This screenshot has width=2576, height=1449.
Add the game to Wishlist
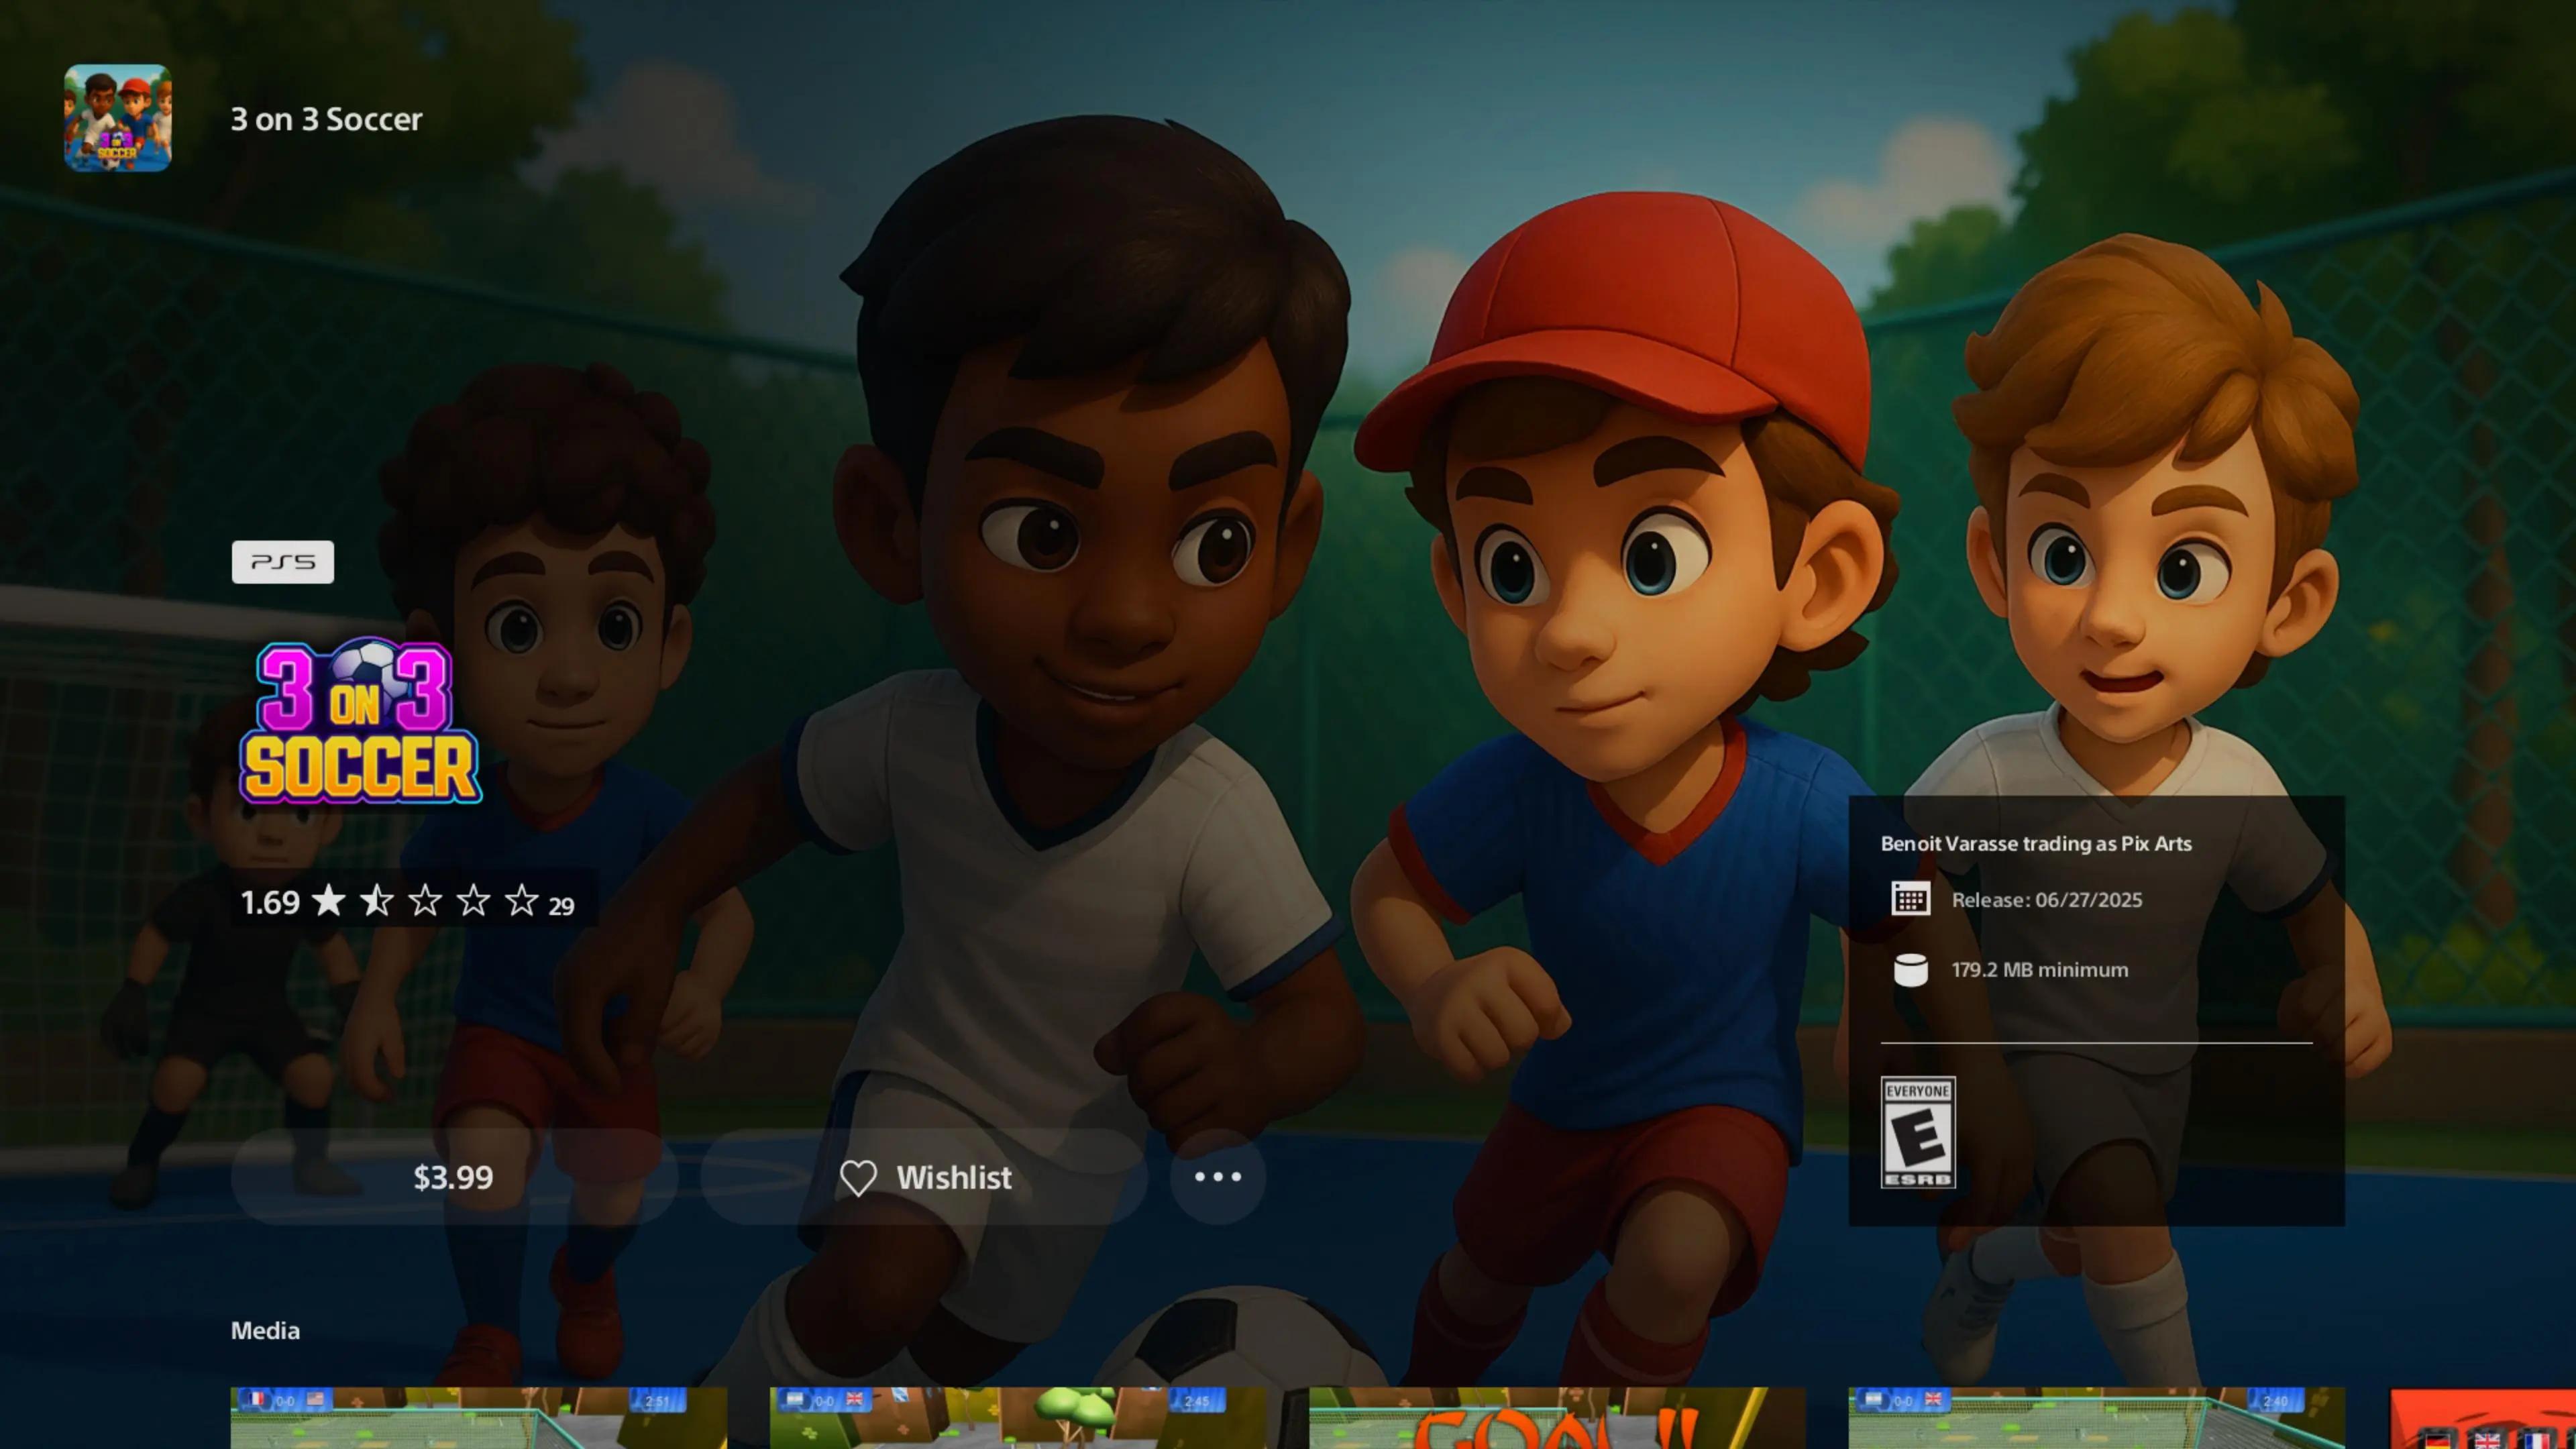click(x=925, y=1177)
